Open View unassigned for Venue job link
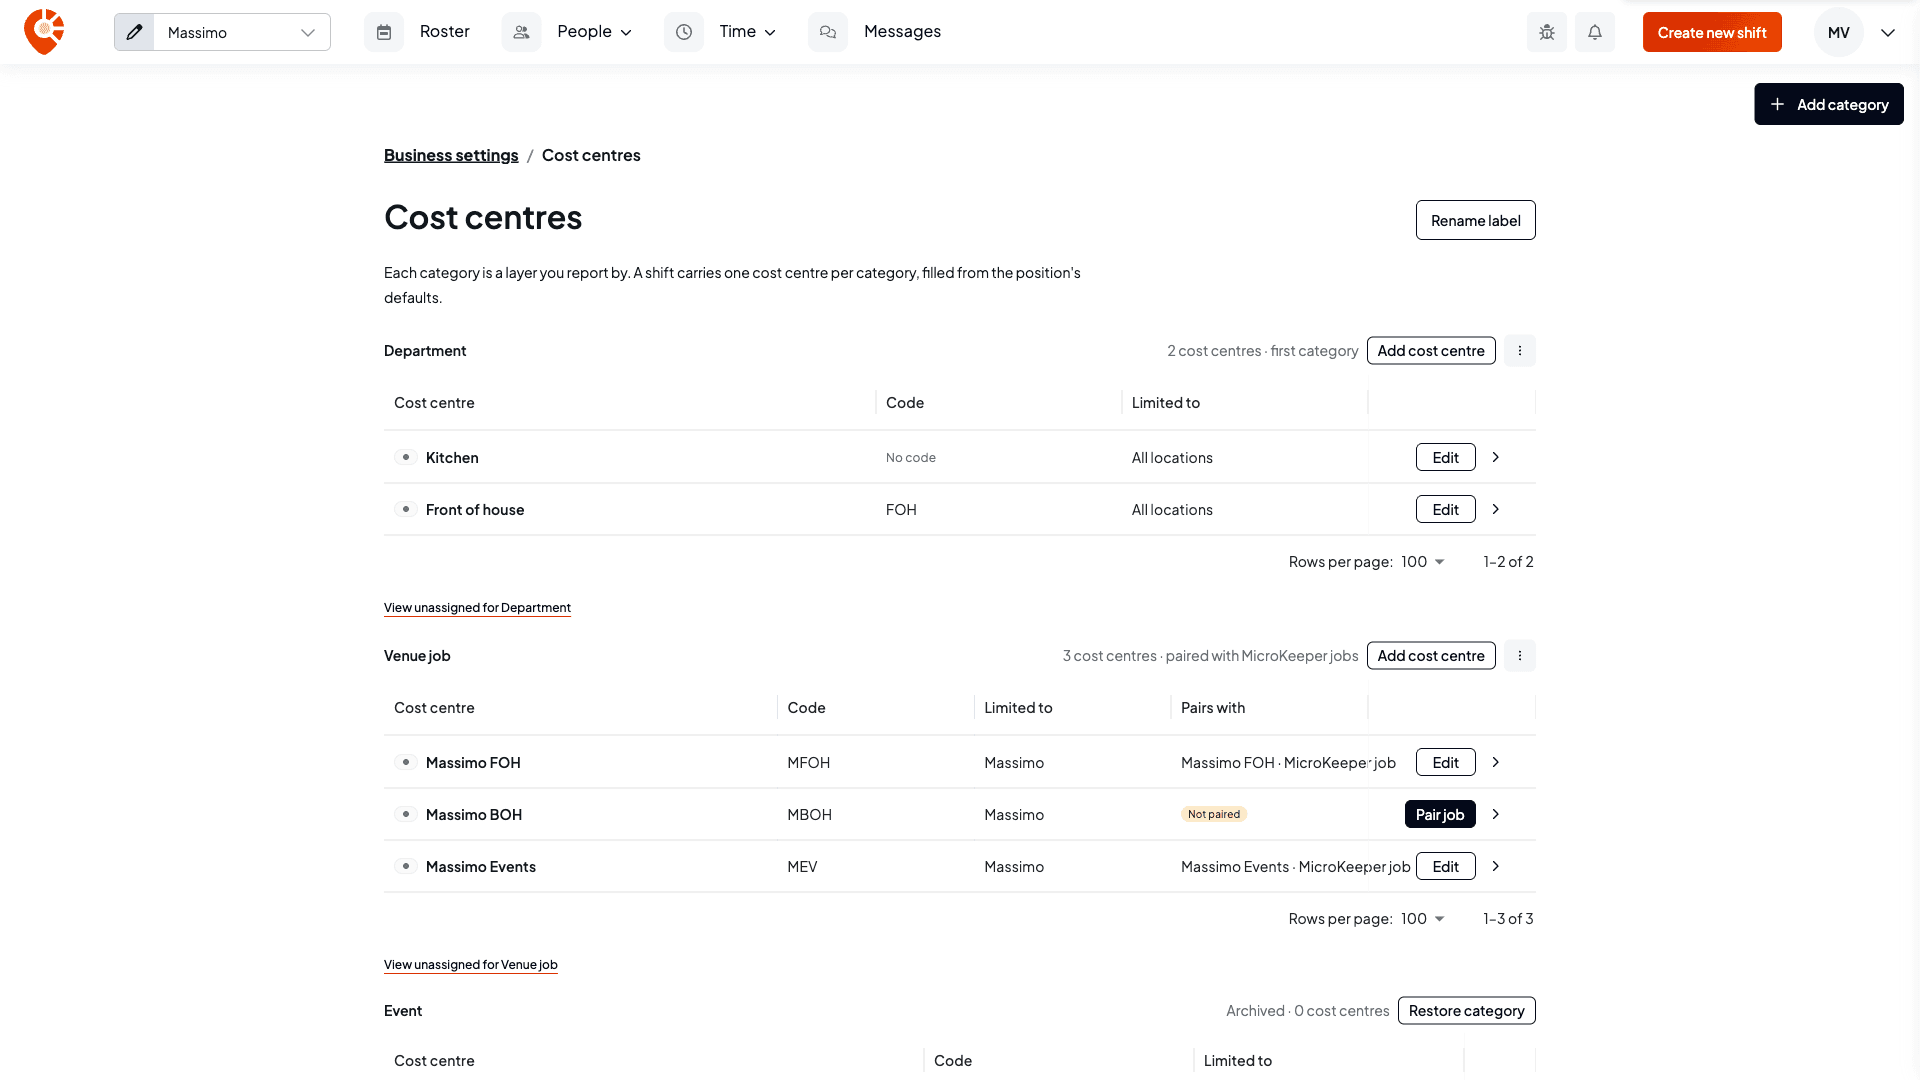Image resolution: width=1920 pixels, height=1080 pixels. pyautogui.click(x=471, y=965)
